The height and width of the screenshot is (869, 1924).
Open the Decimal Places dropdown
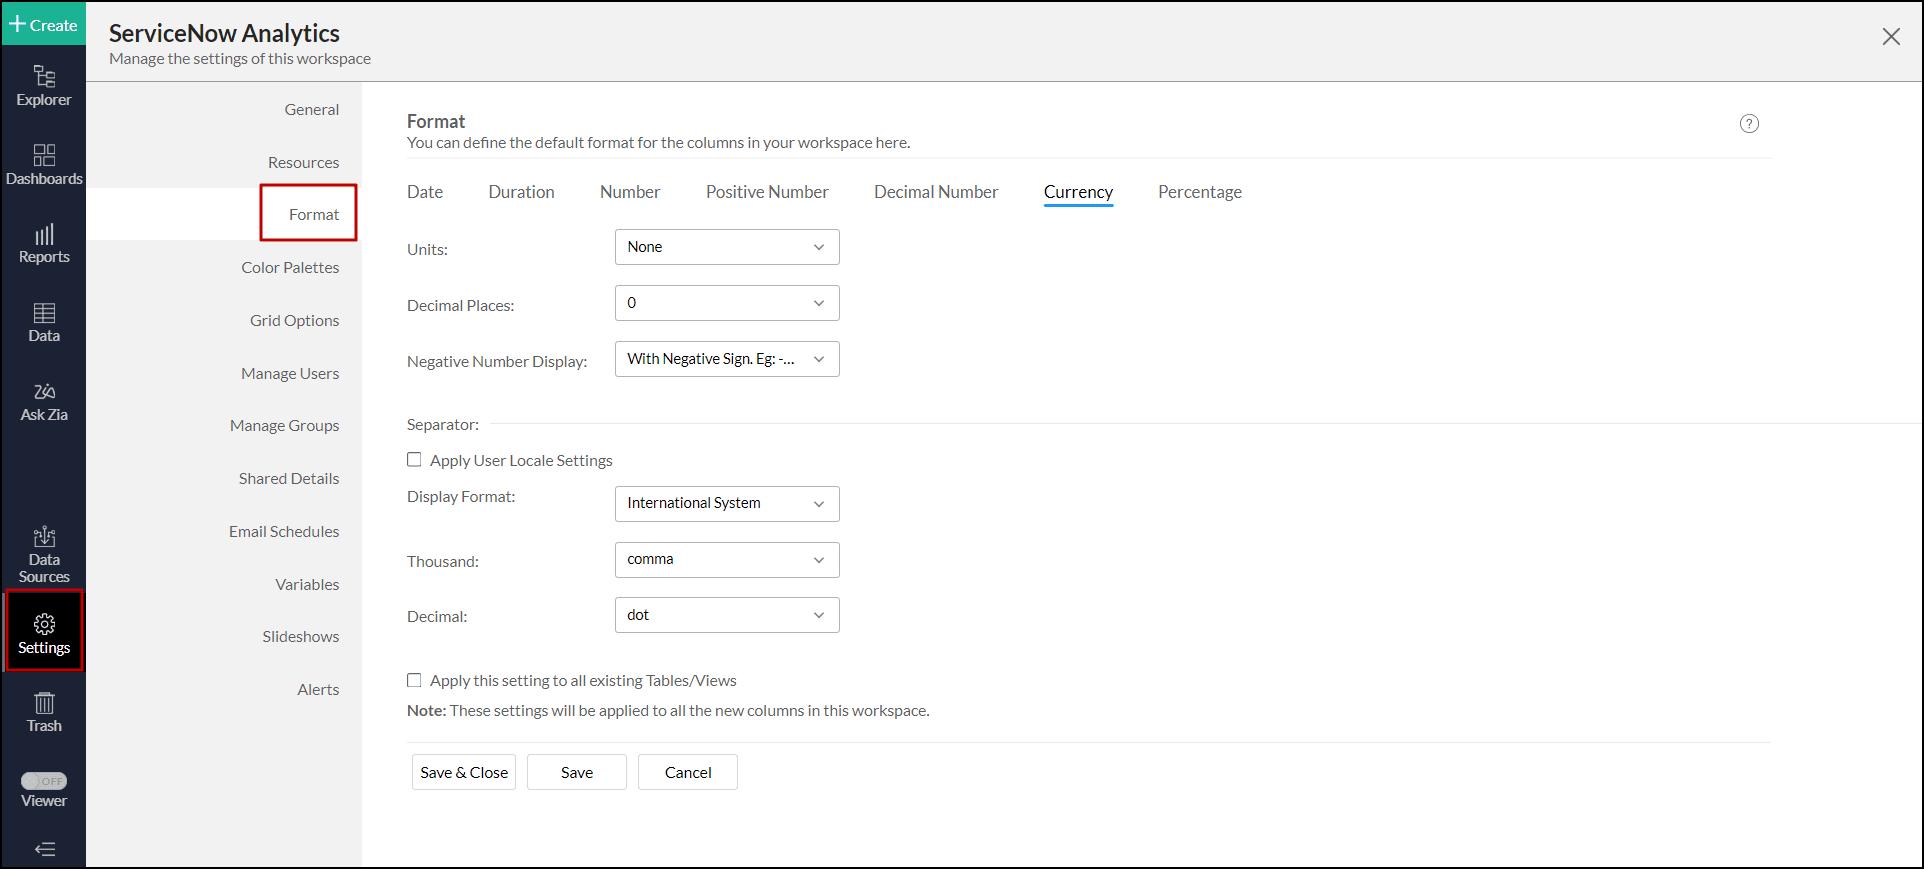726,303
